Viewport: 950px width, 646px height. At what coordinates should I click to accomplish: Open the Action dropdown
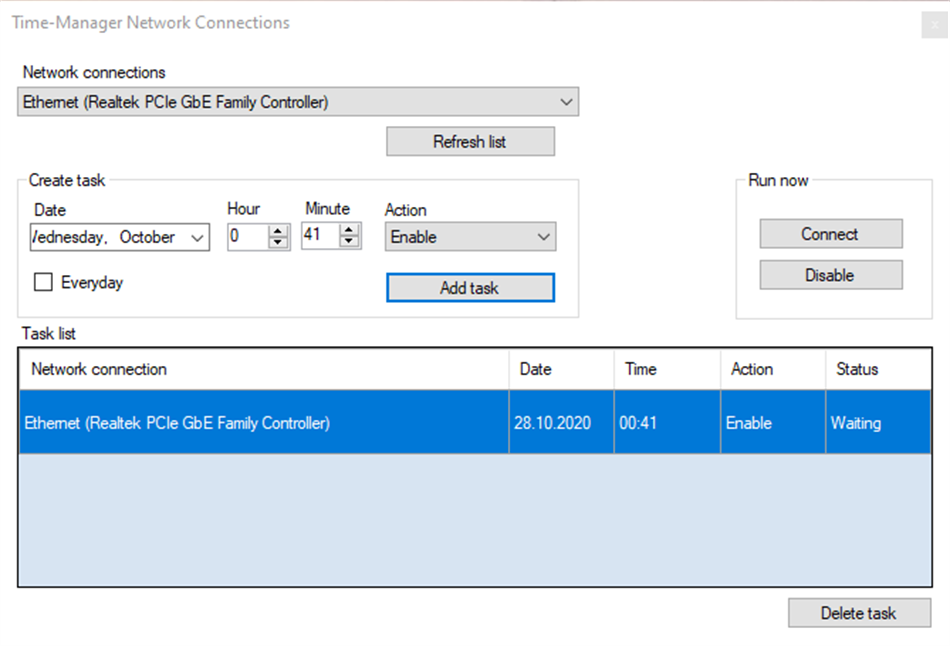544,237
